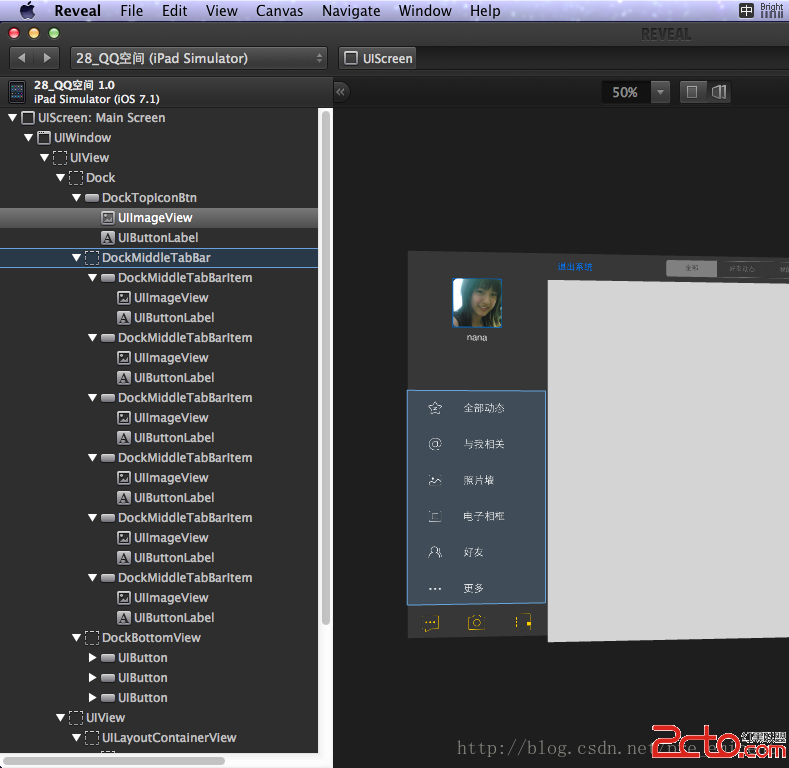Click the star icon beside 全部动态
This screenshot has width=789, height=768.
pyautogui.click(x=435, y=408)
